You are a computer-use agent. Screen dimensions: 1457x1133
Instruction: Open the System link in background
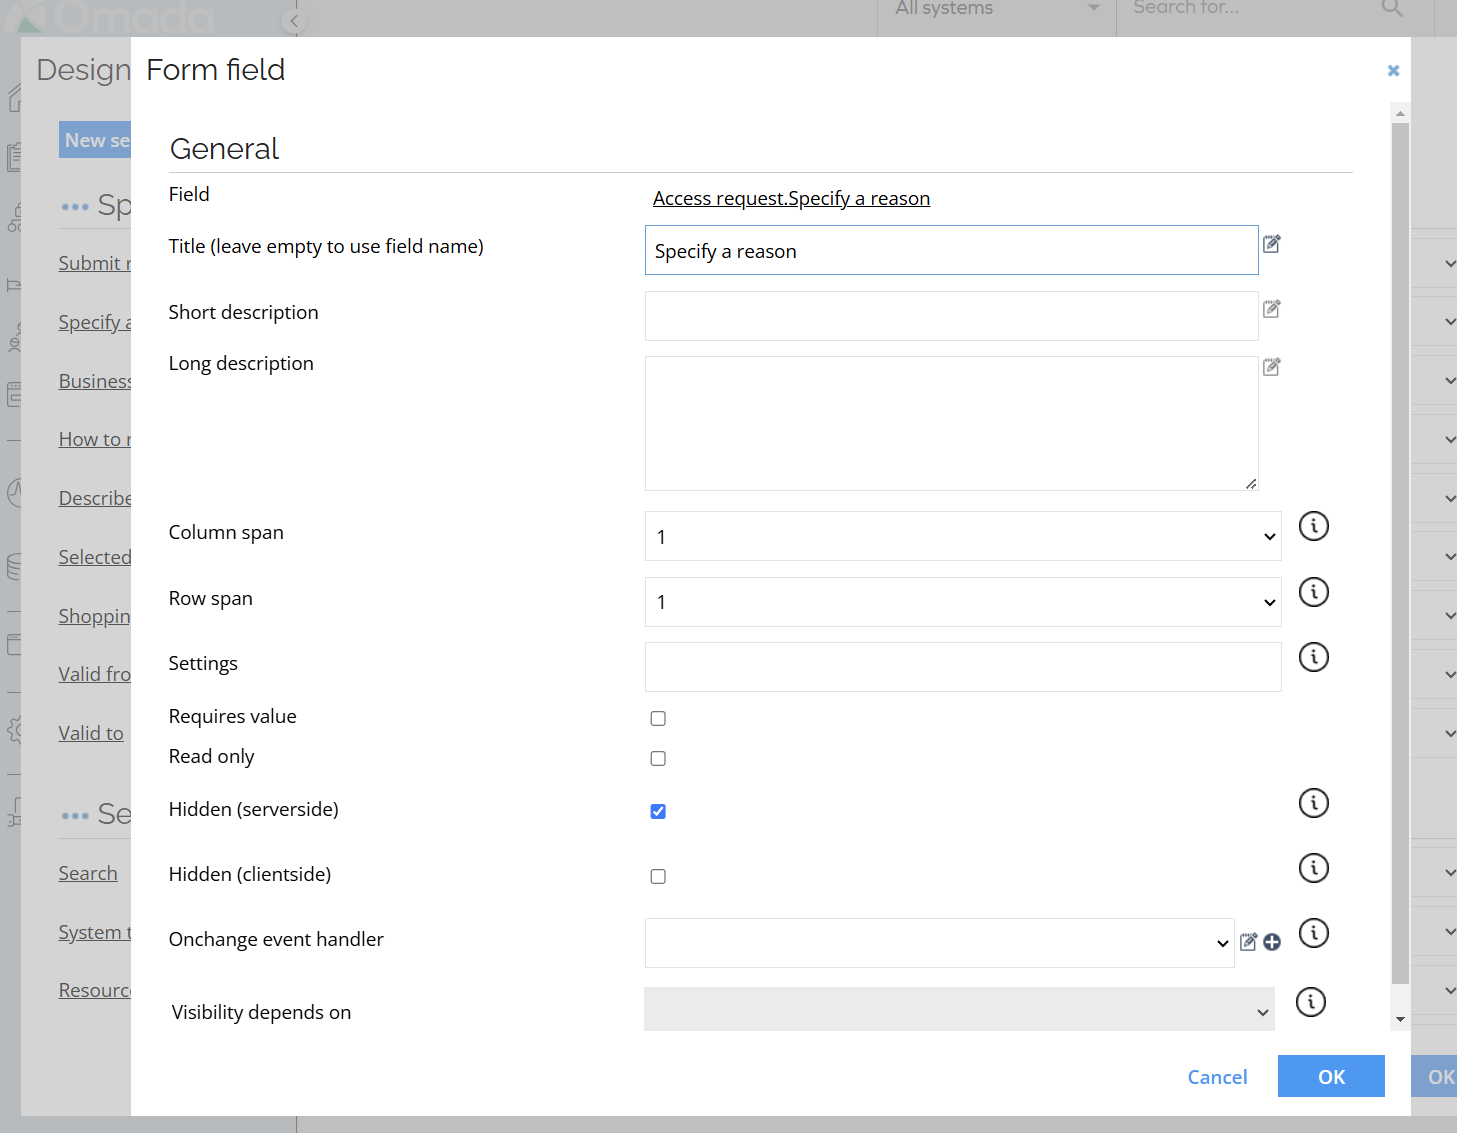coord(94,932)
